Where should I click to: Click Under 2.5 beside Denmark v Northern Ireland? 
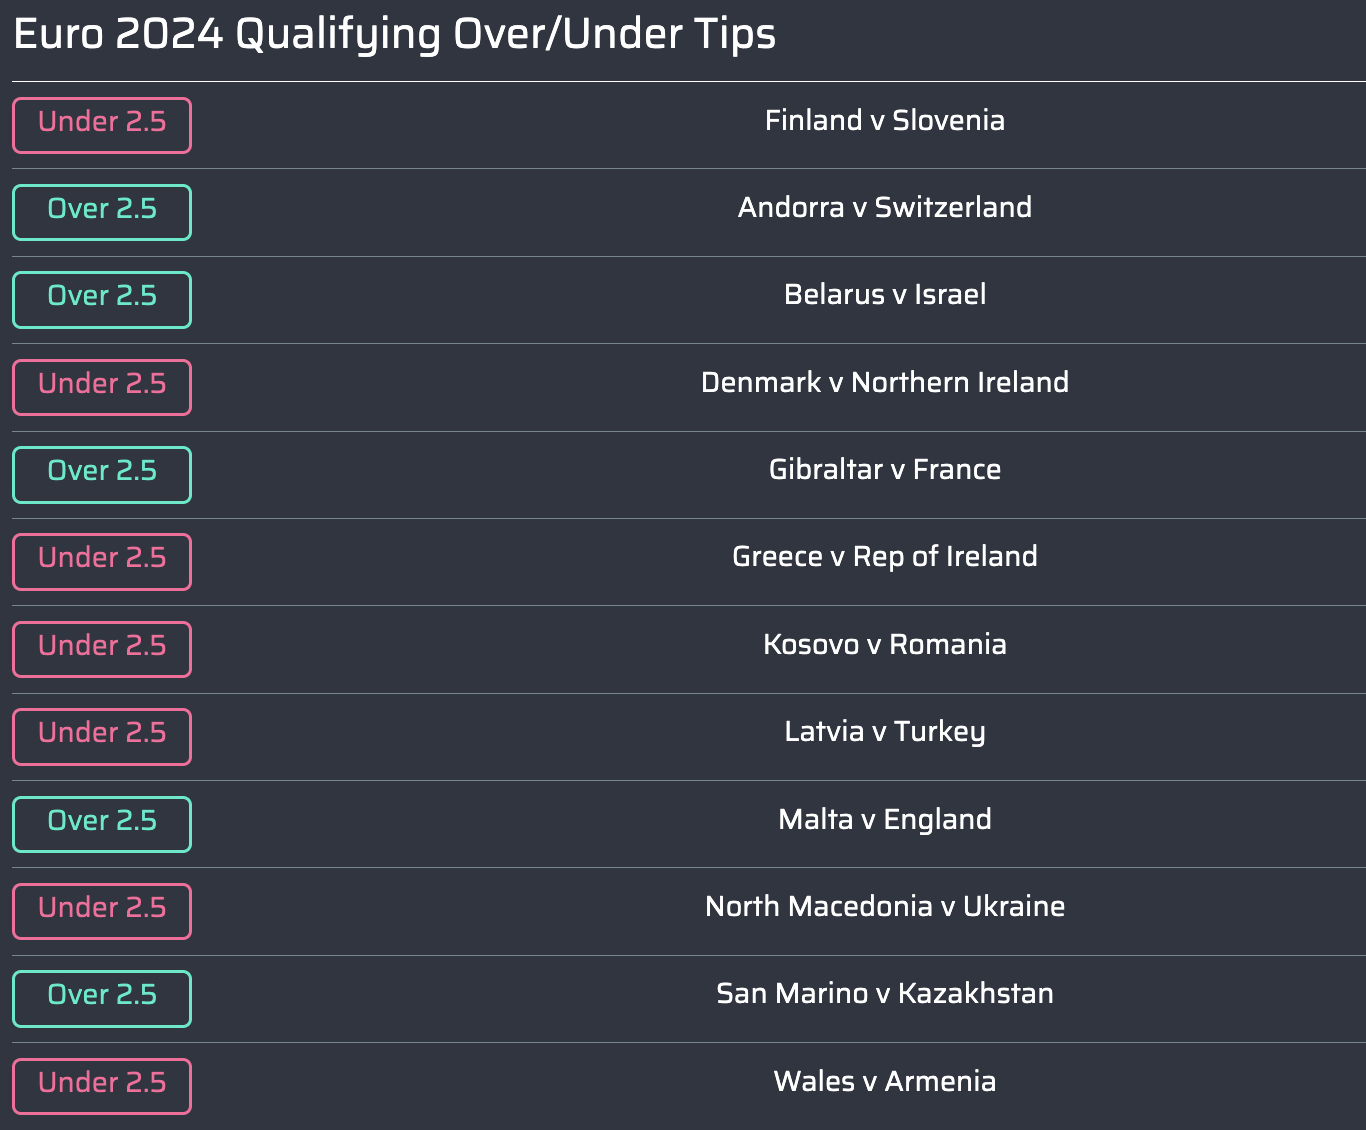click(102, 387)
